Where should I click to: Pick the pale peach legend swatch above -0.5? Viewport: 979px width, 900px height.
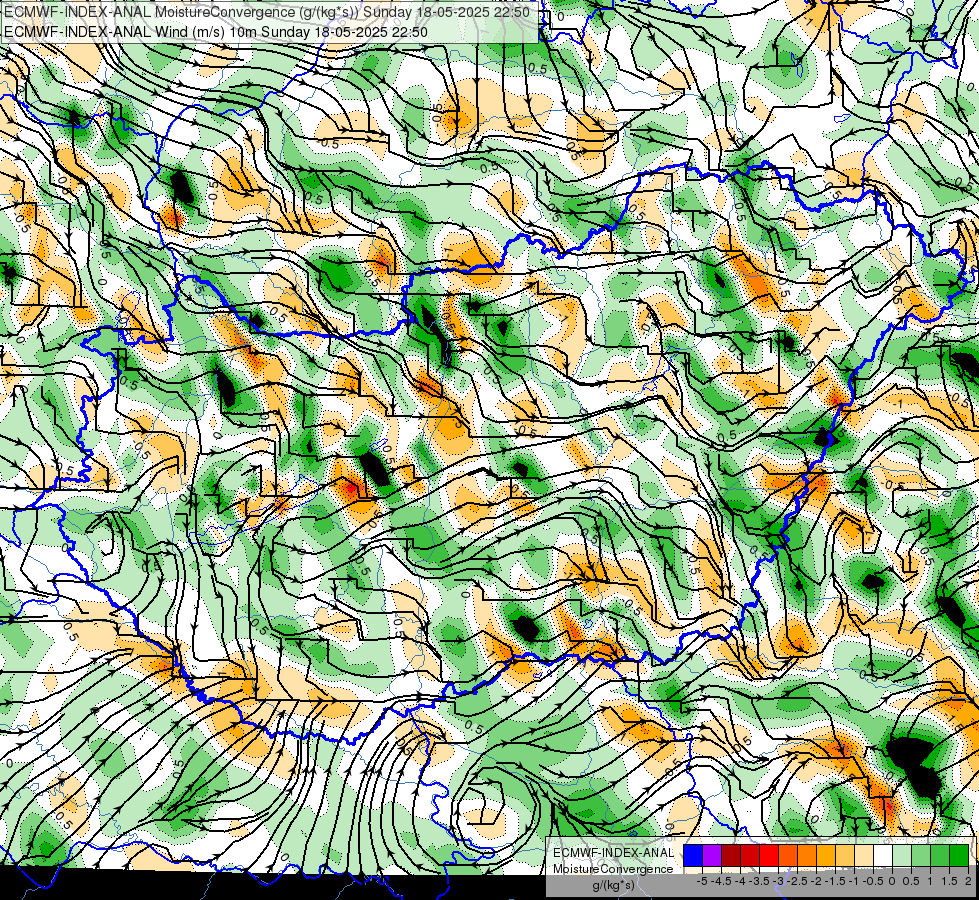click(864, 856)
